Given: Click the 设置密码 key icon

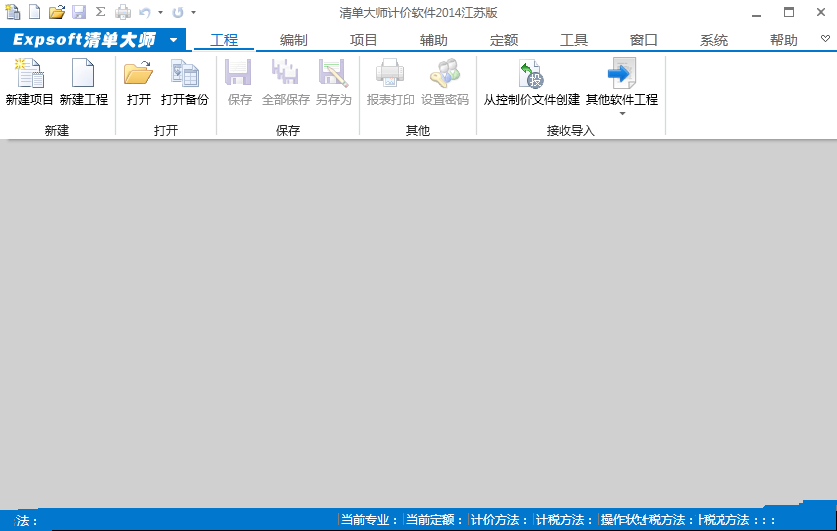Looking at the screenshot, I should [445, 73].
